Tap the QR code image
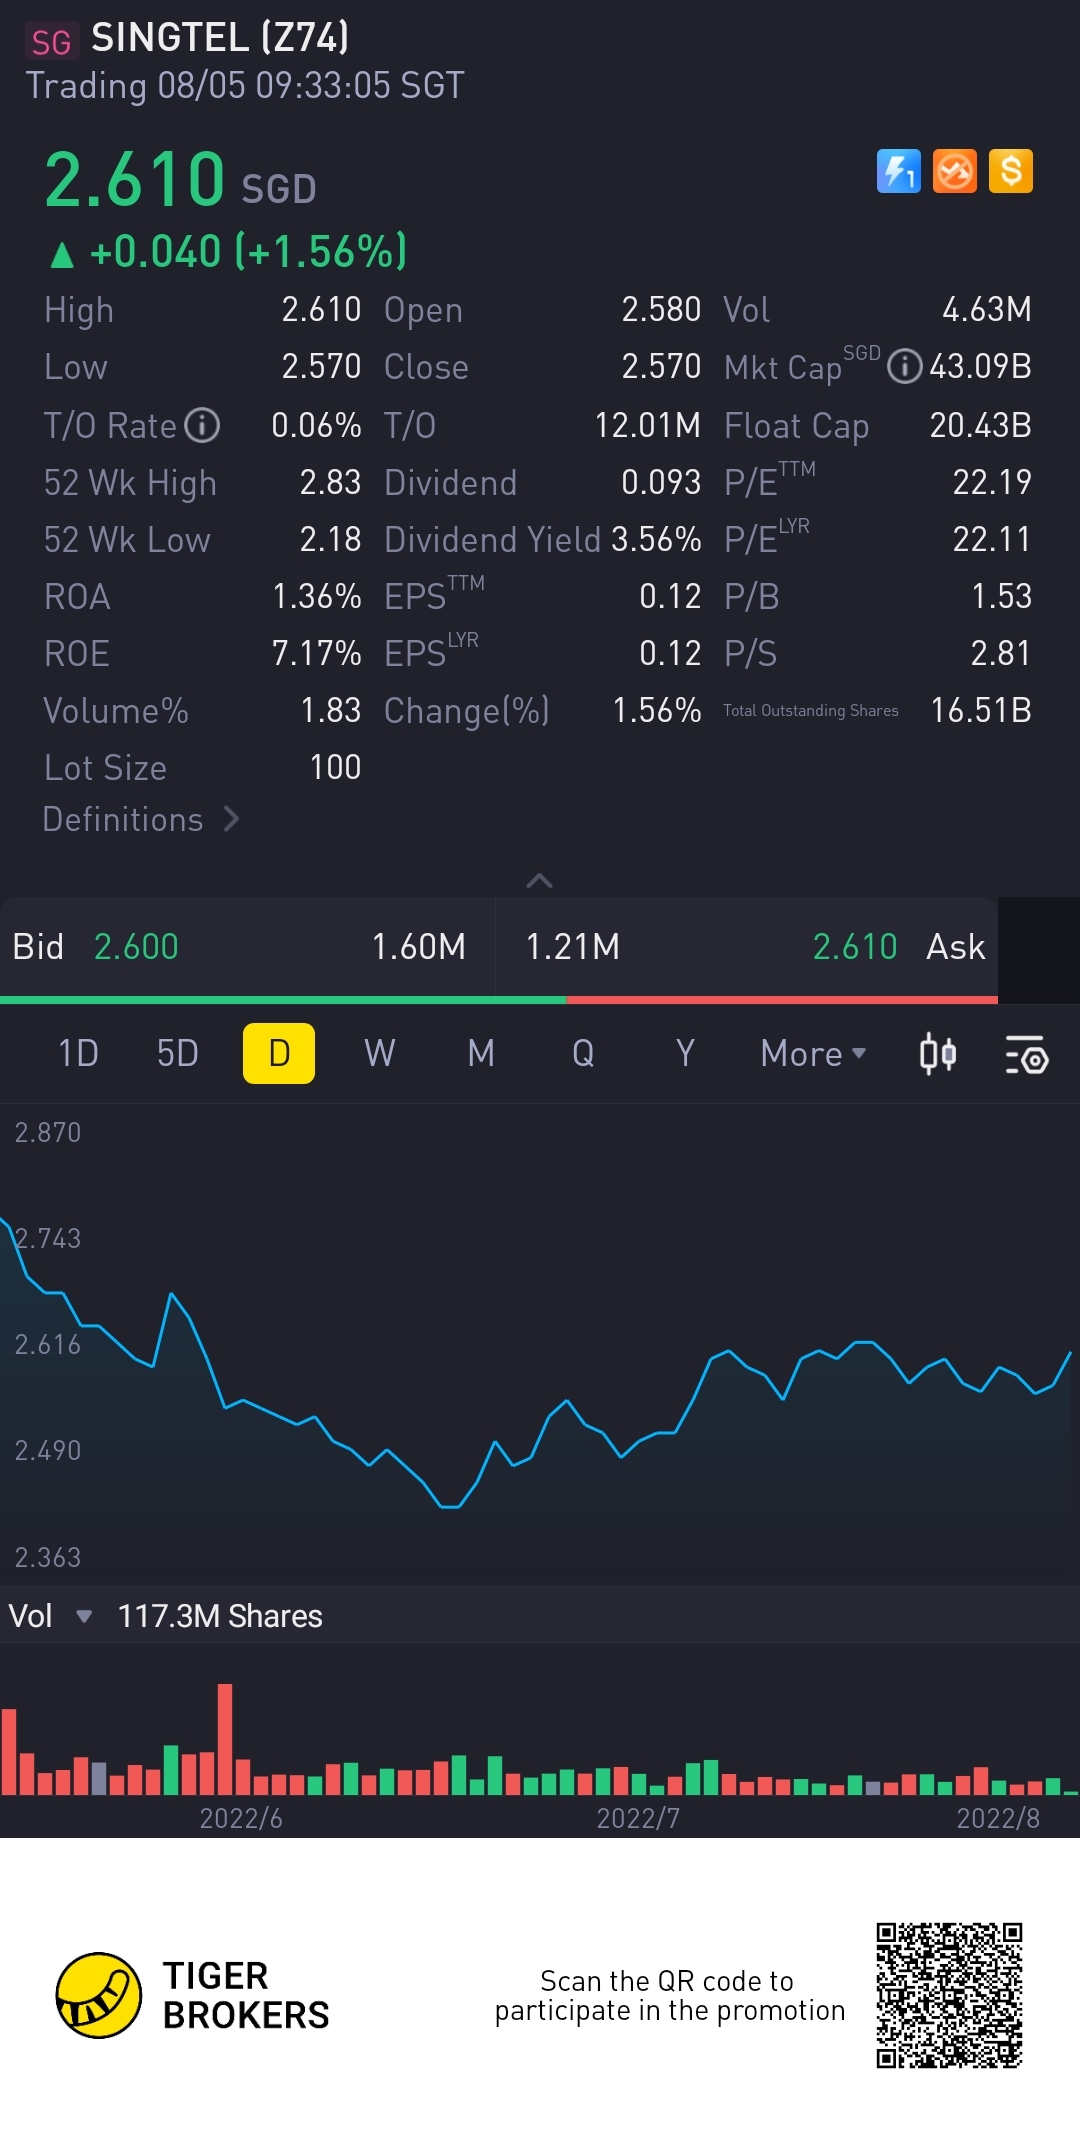1080x2154 pixels. [949, 1995]
